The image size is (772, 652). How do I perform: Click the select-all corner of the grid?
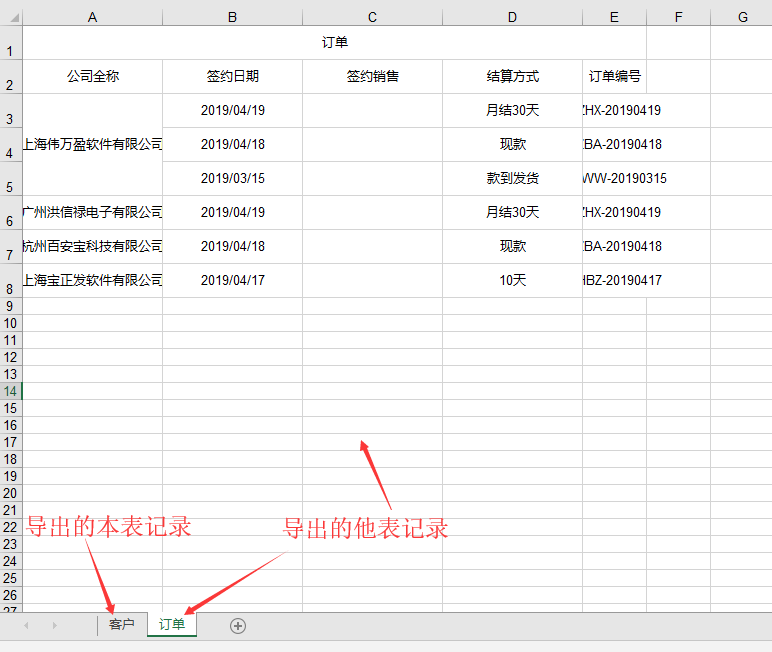click(x=11, y=17)
